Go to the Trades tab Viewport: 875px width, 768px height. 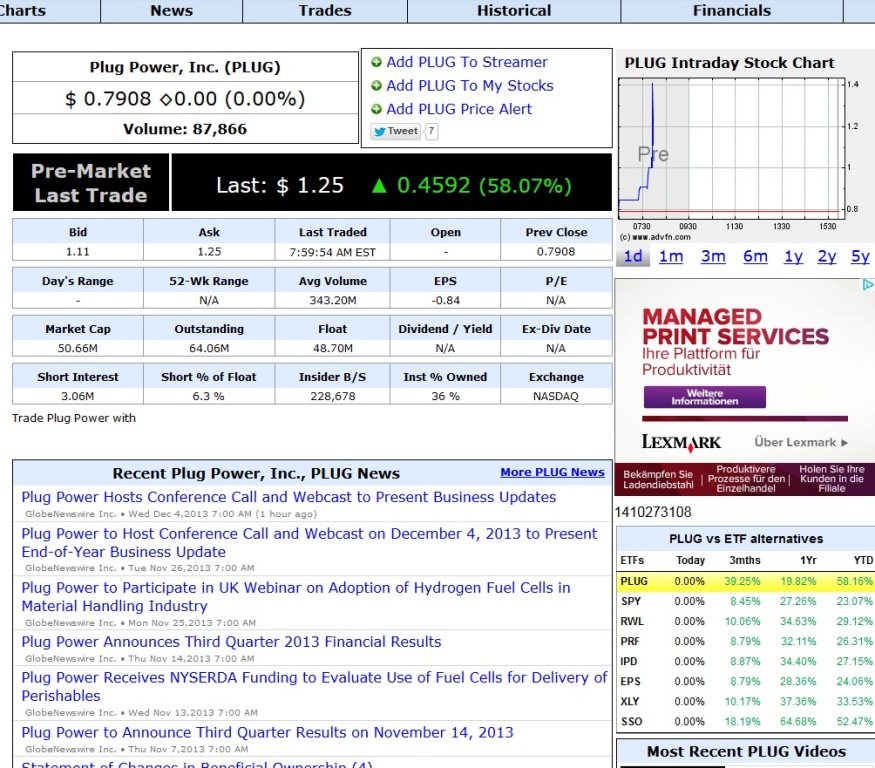point(325,11)
